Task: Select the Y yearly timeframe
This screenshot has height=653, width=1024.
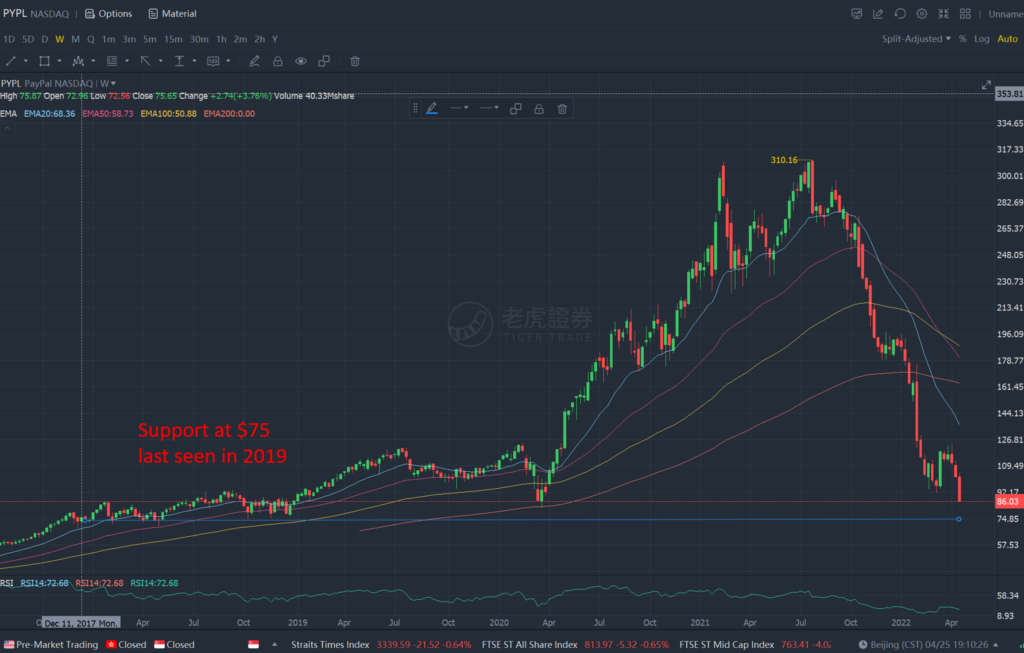Action: 275,39
